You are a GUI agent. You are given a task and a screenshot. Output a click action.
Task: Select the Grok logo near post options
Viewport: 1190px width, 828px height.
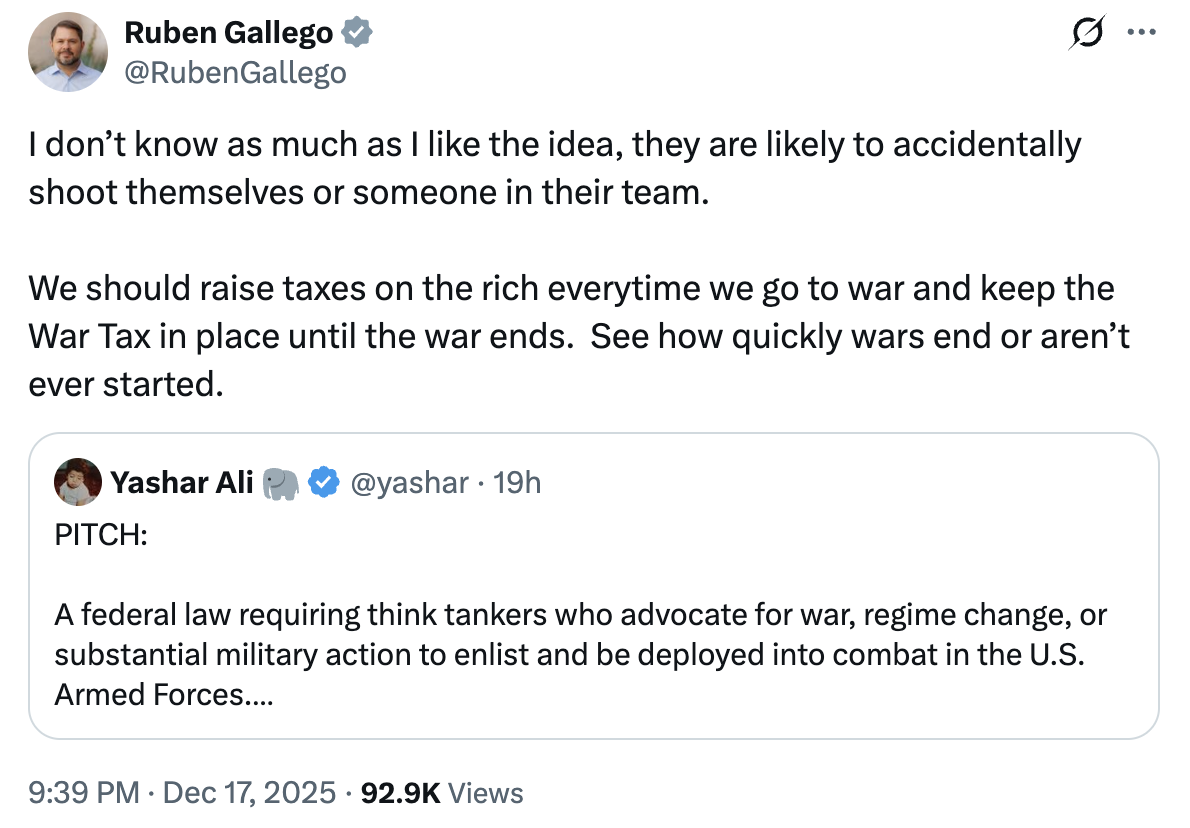pos(1087,33)
